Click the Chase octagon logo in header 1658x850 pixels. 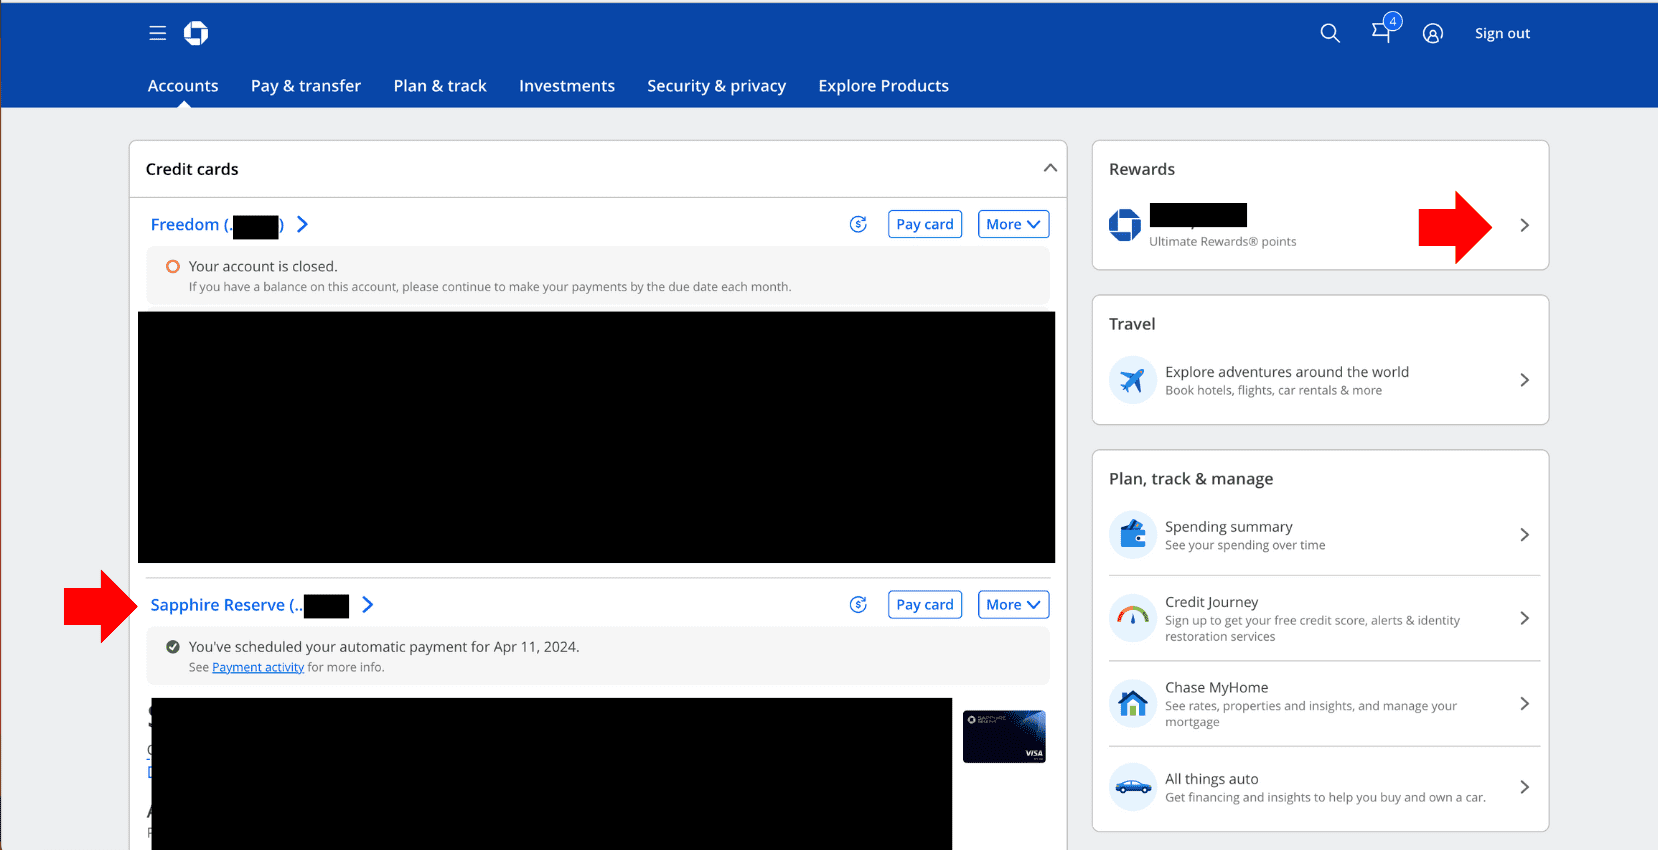(x=196, y=33)
